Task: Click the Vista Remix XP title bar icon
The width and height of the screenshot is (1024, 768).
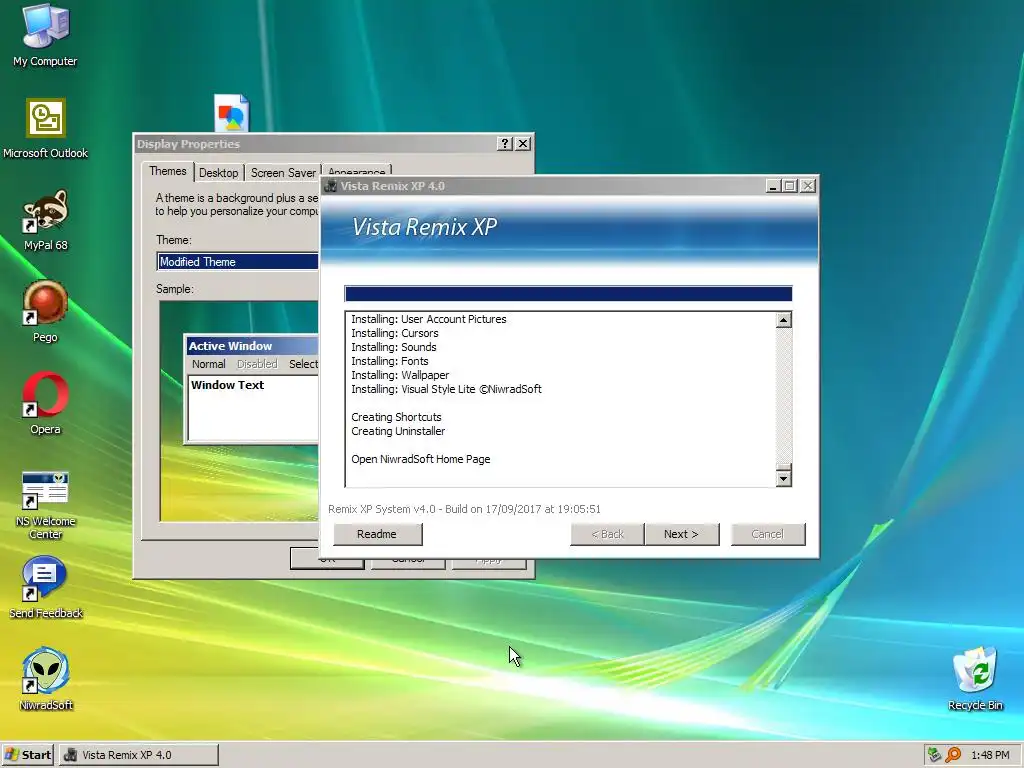Action: click(x=330, y=186)
